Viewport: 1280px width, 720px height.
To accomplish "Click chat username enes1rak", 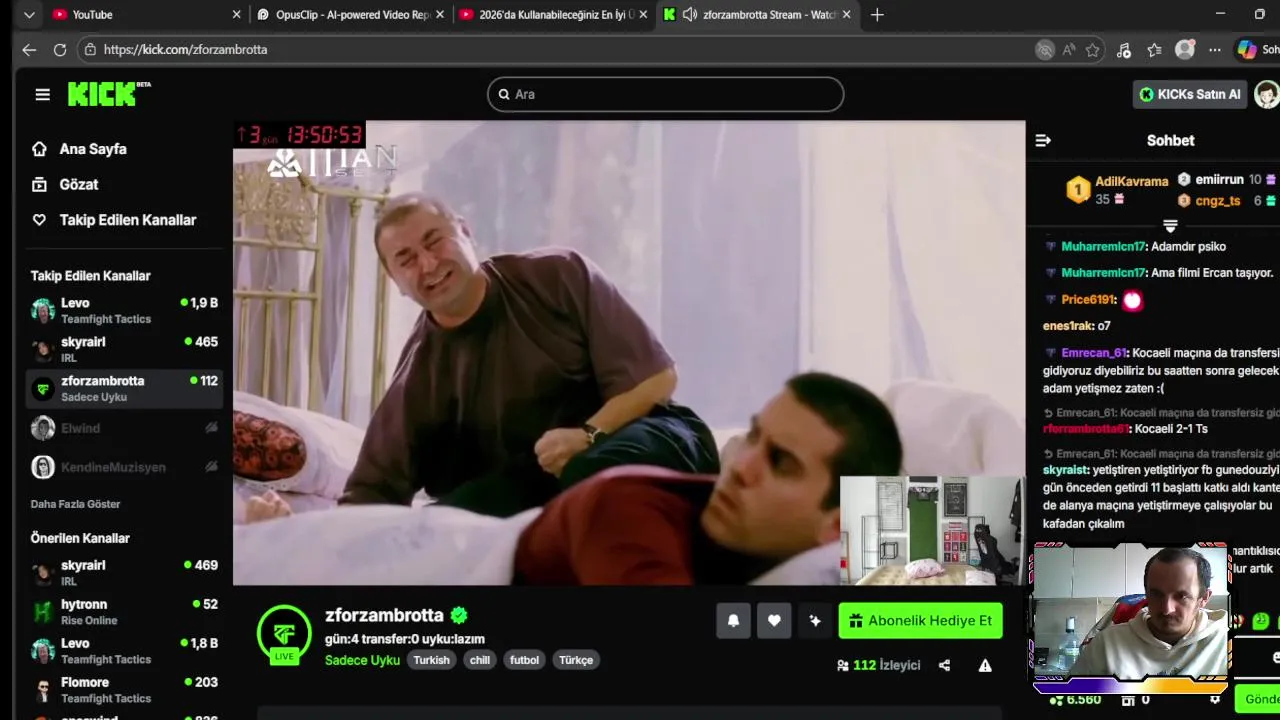I will pyautogui.click(x=1066, y=326).
